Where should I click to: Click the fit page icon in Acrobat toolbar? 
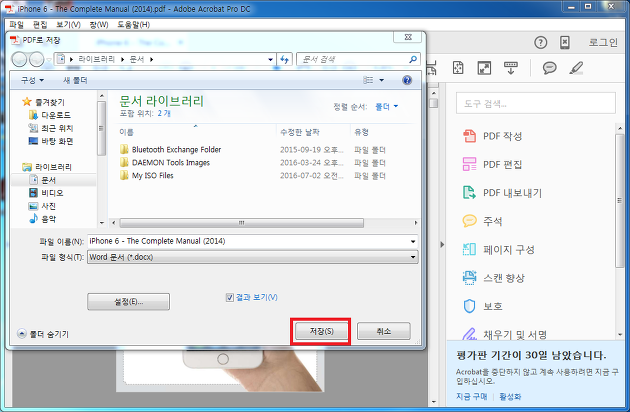(458, 68)
